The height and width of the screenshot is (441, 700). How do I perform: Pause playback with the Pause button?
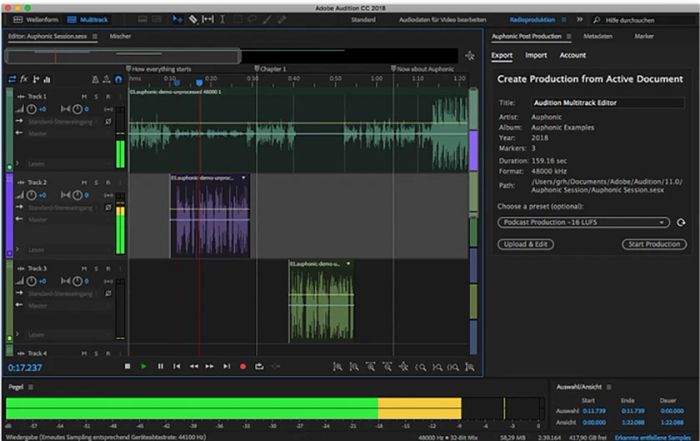160,366
